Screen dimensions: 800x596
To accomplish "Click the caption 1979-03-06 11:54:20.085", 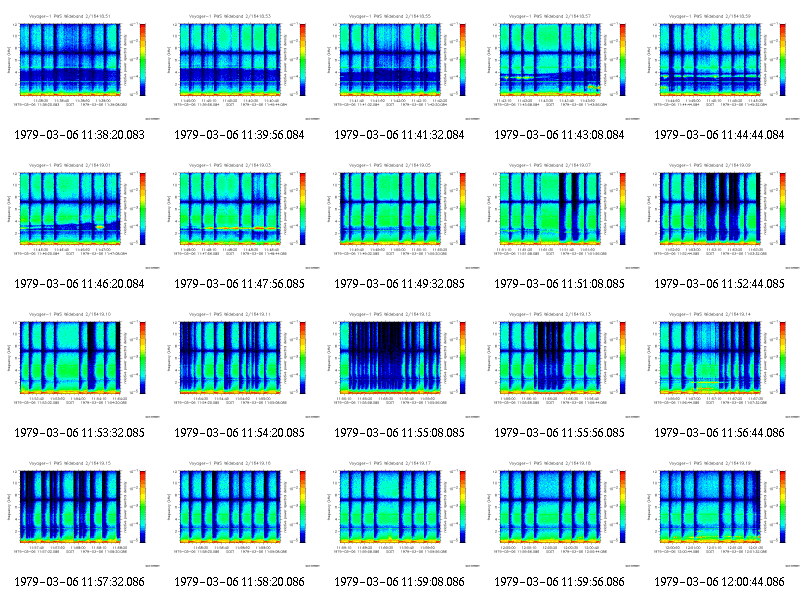I will [x=239, y=433].
